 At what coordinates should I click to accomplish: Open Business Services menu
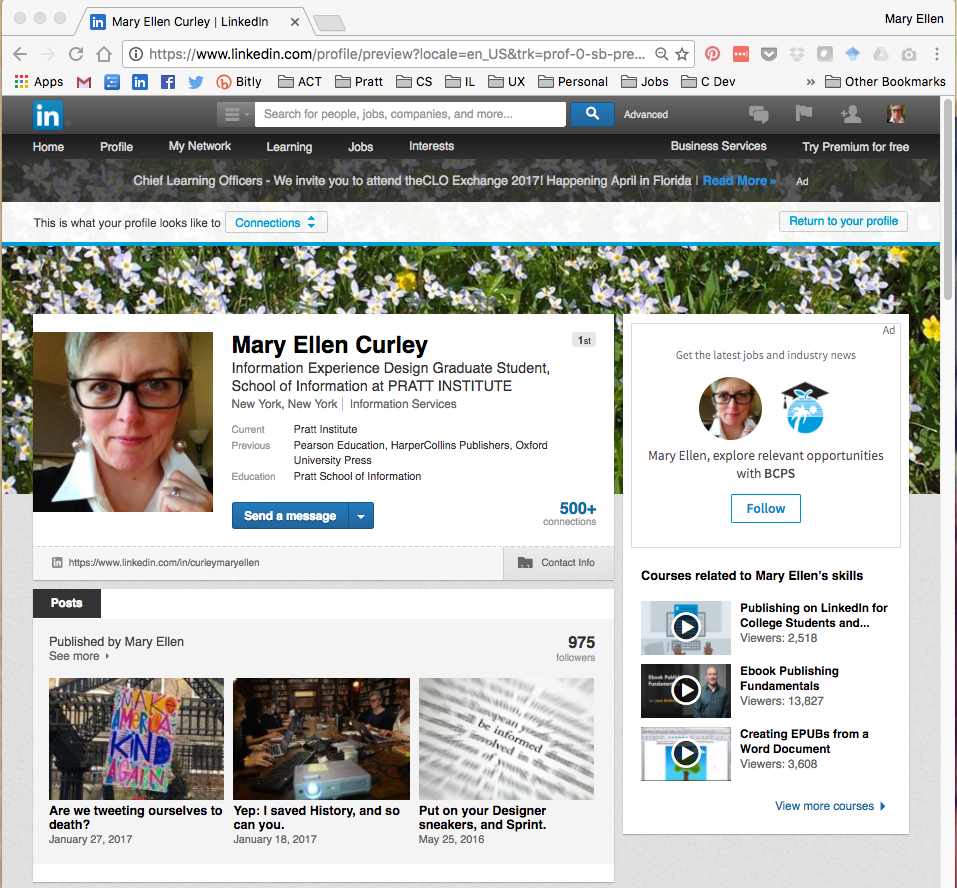tap(718, 146)
